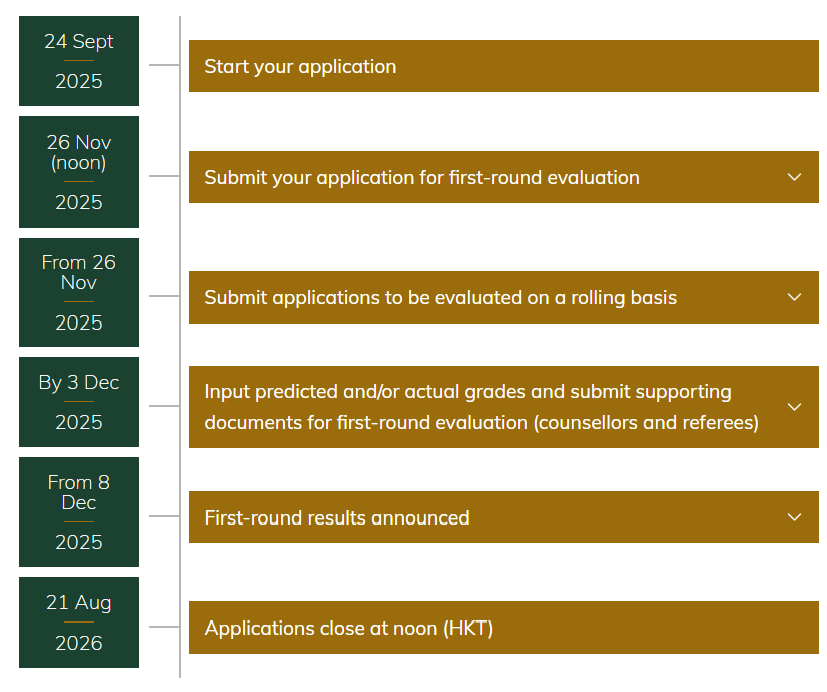The image size is (827, 692).
Task: Click the 24 Sept 2025 date box
Action: tap(79, 61)
